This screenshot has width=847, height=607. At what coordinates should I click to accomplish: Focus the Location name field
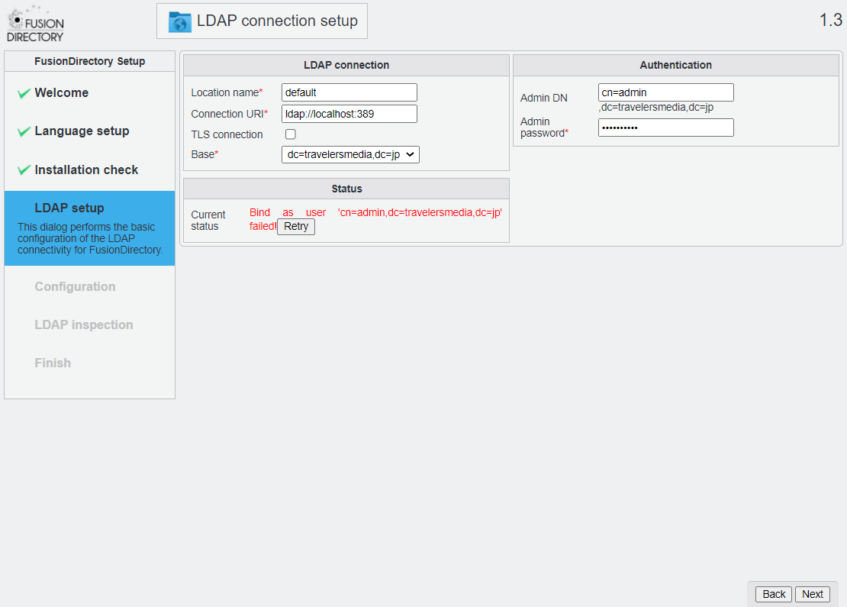tap(348, 92)
